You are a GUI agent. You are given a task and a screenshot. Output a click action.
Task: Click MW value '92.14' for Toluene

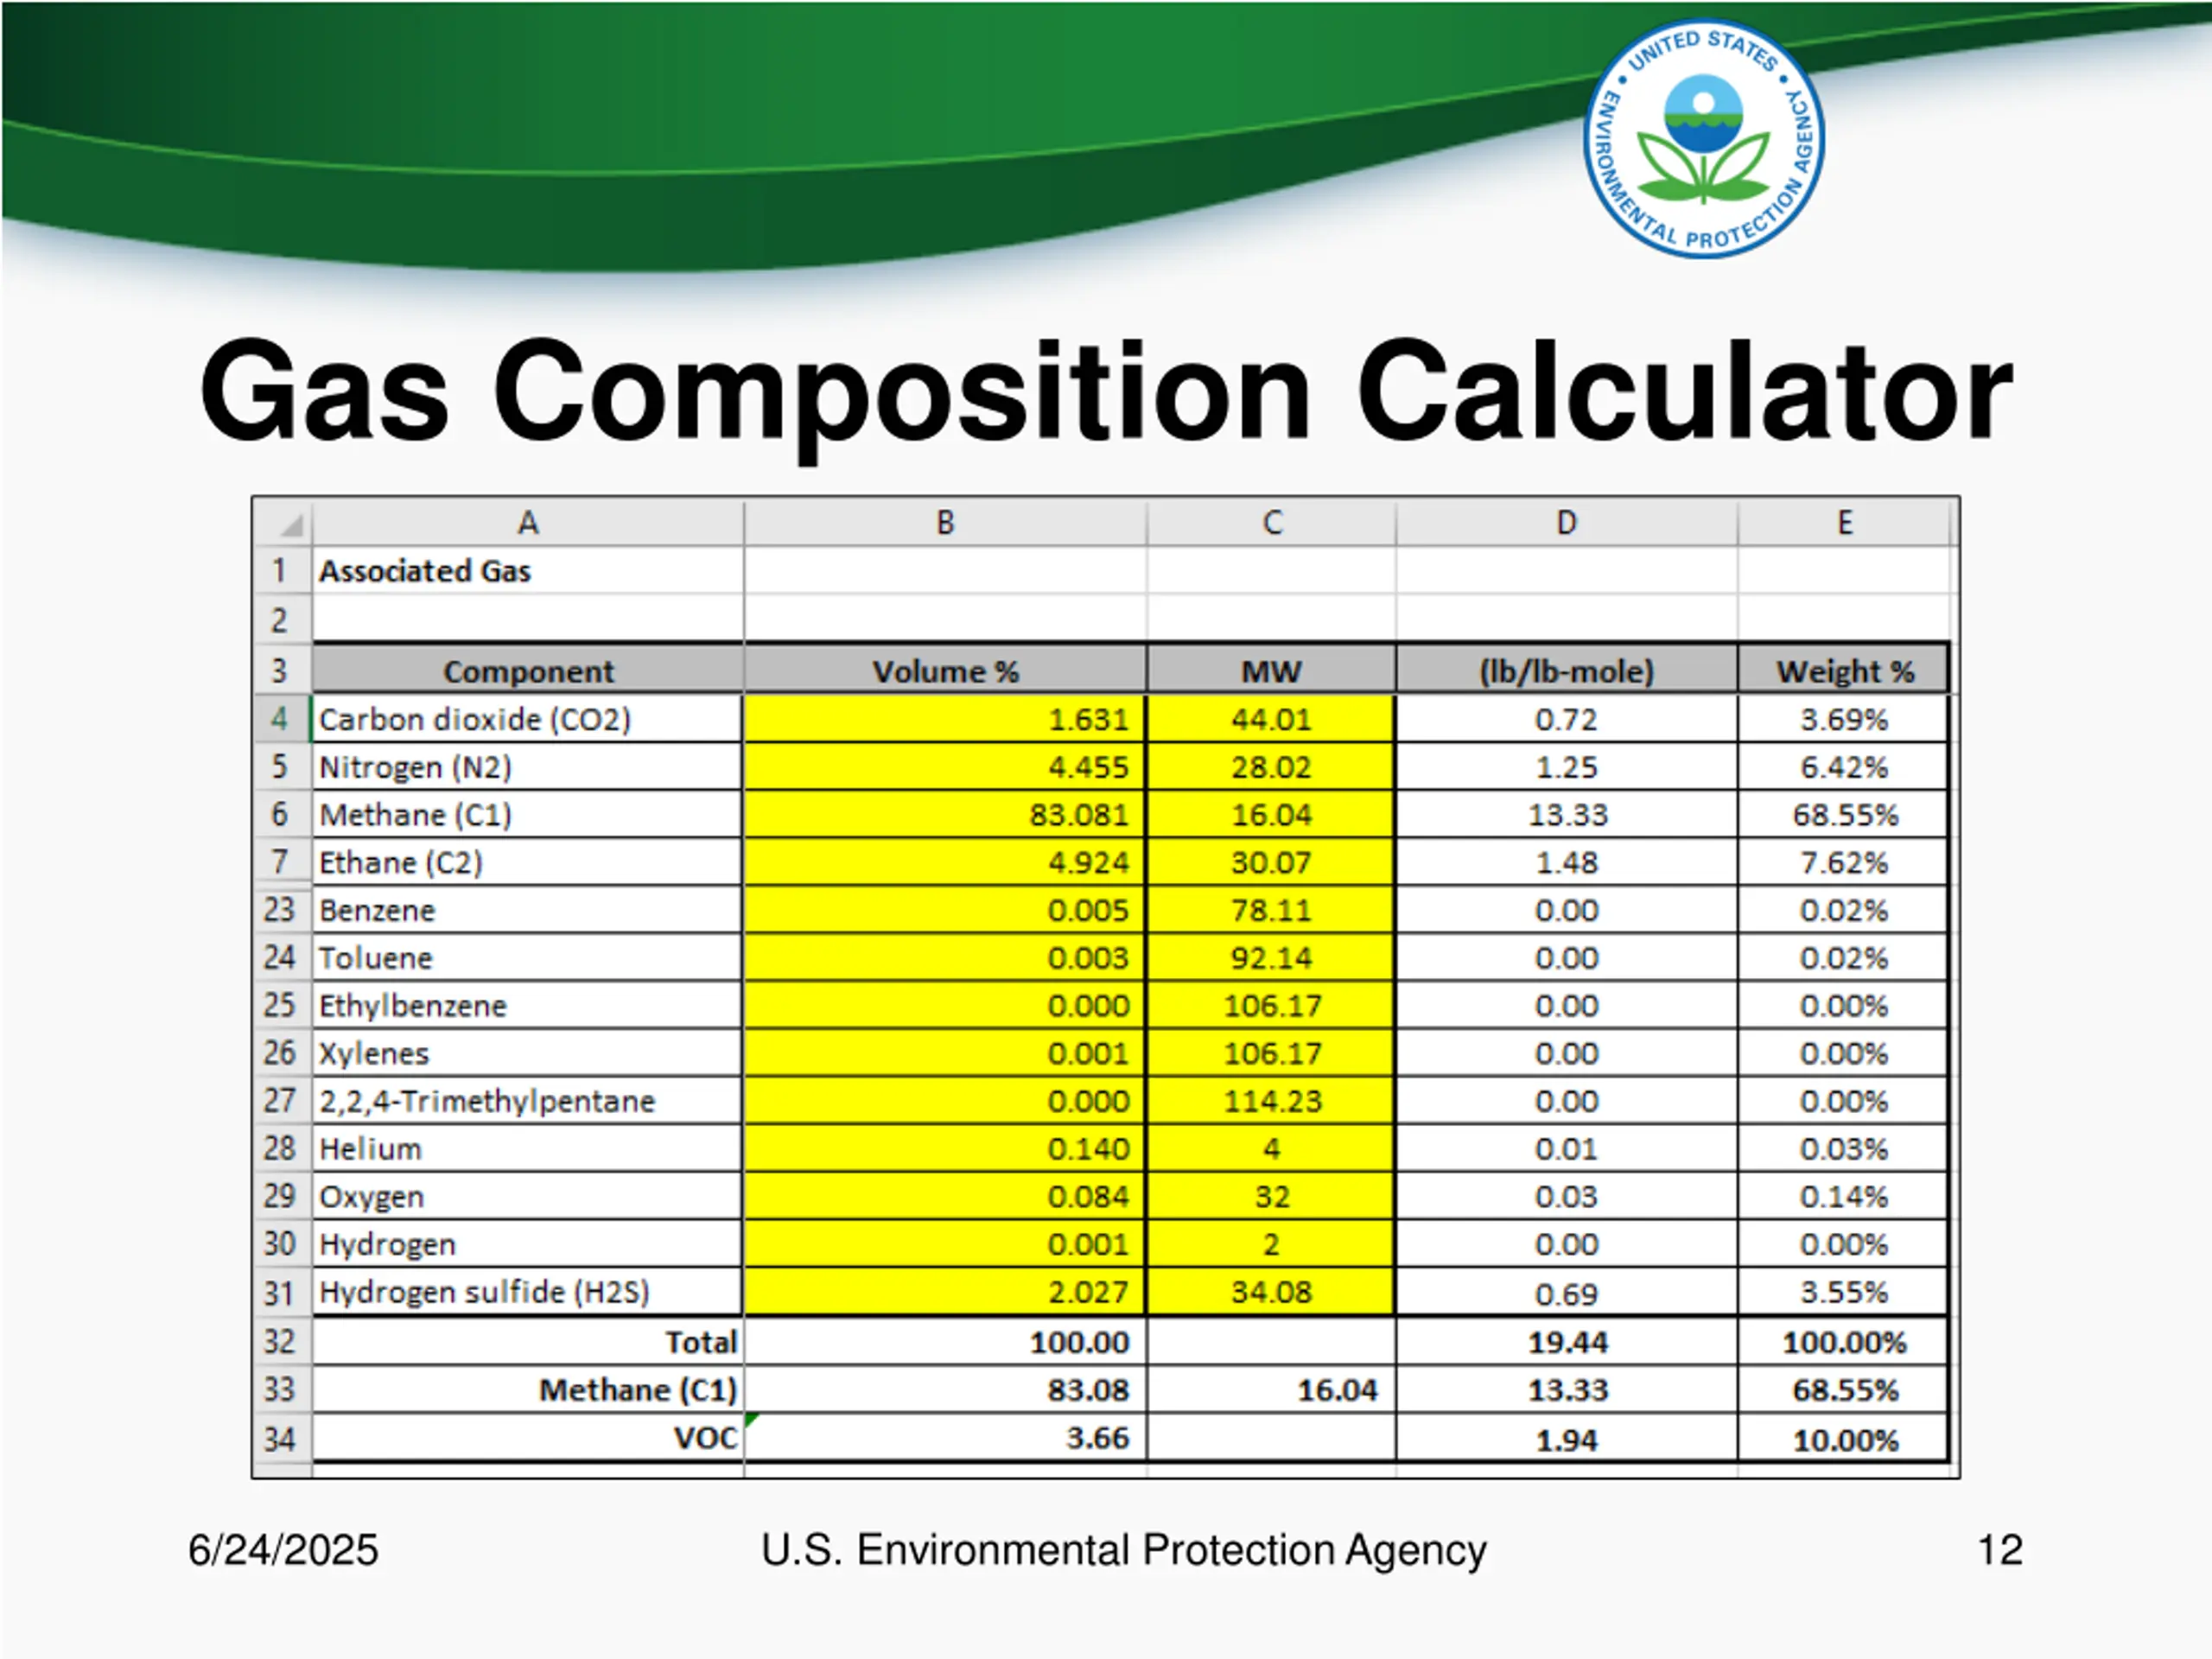[x=1271, y=958]
